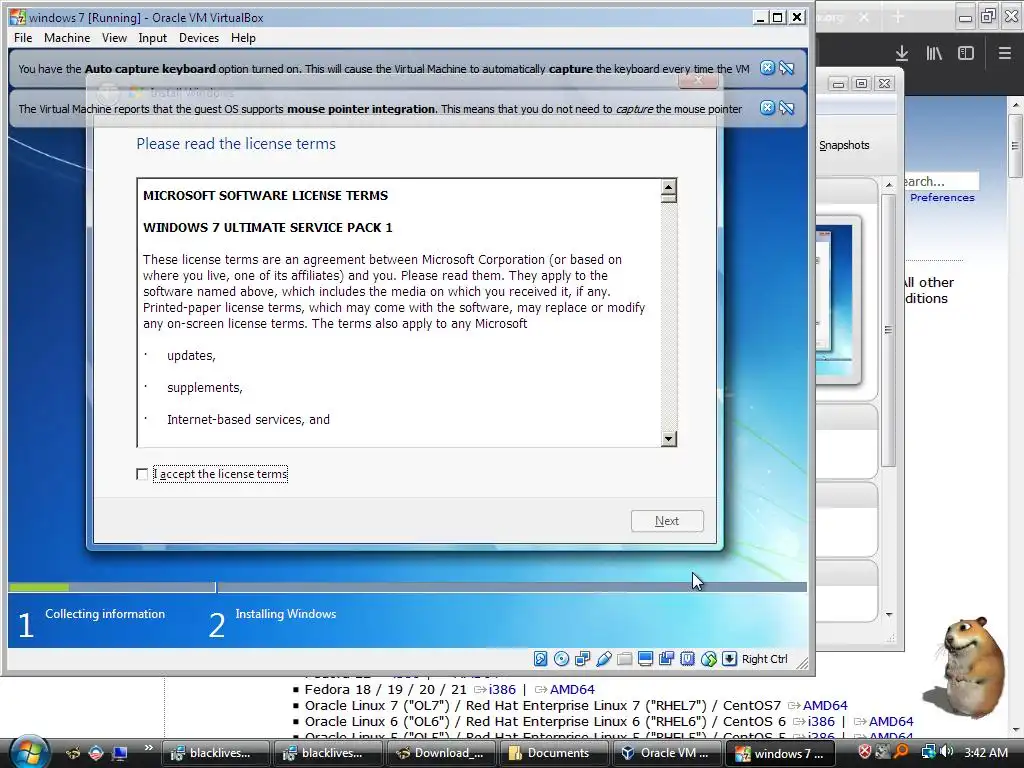The width and height of the screenshot is (1024, 768).
Task: Click the network adapters icon in VirtualBox status bar
Action: 582,659
